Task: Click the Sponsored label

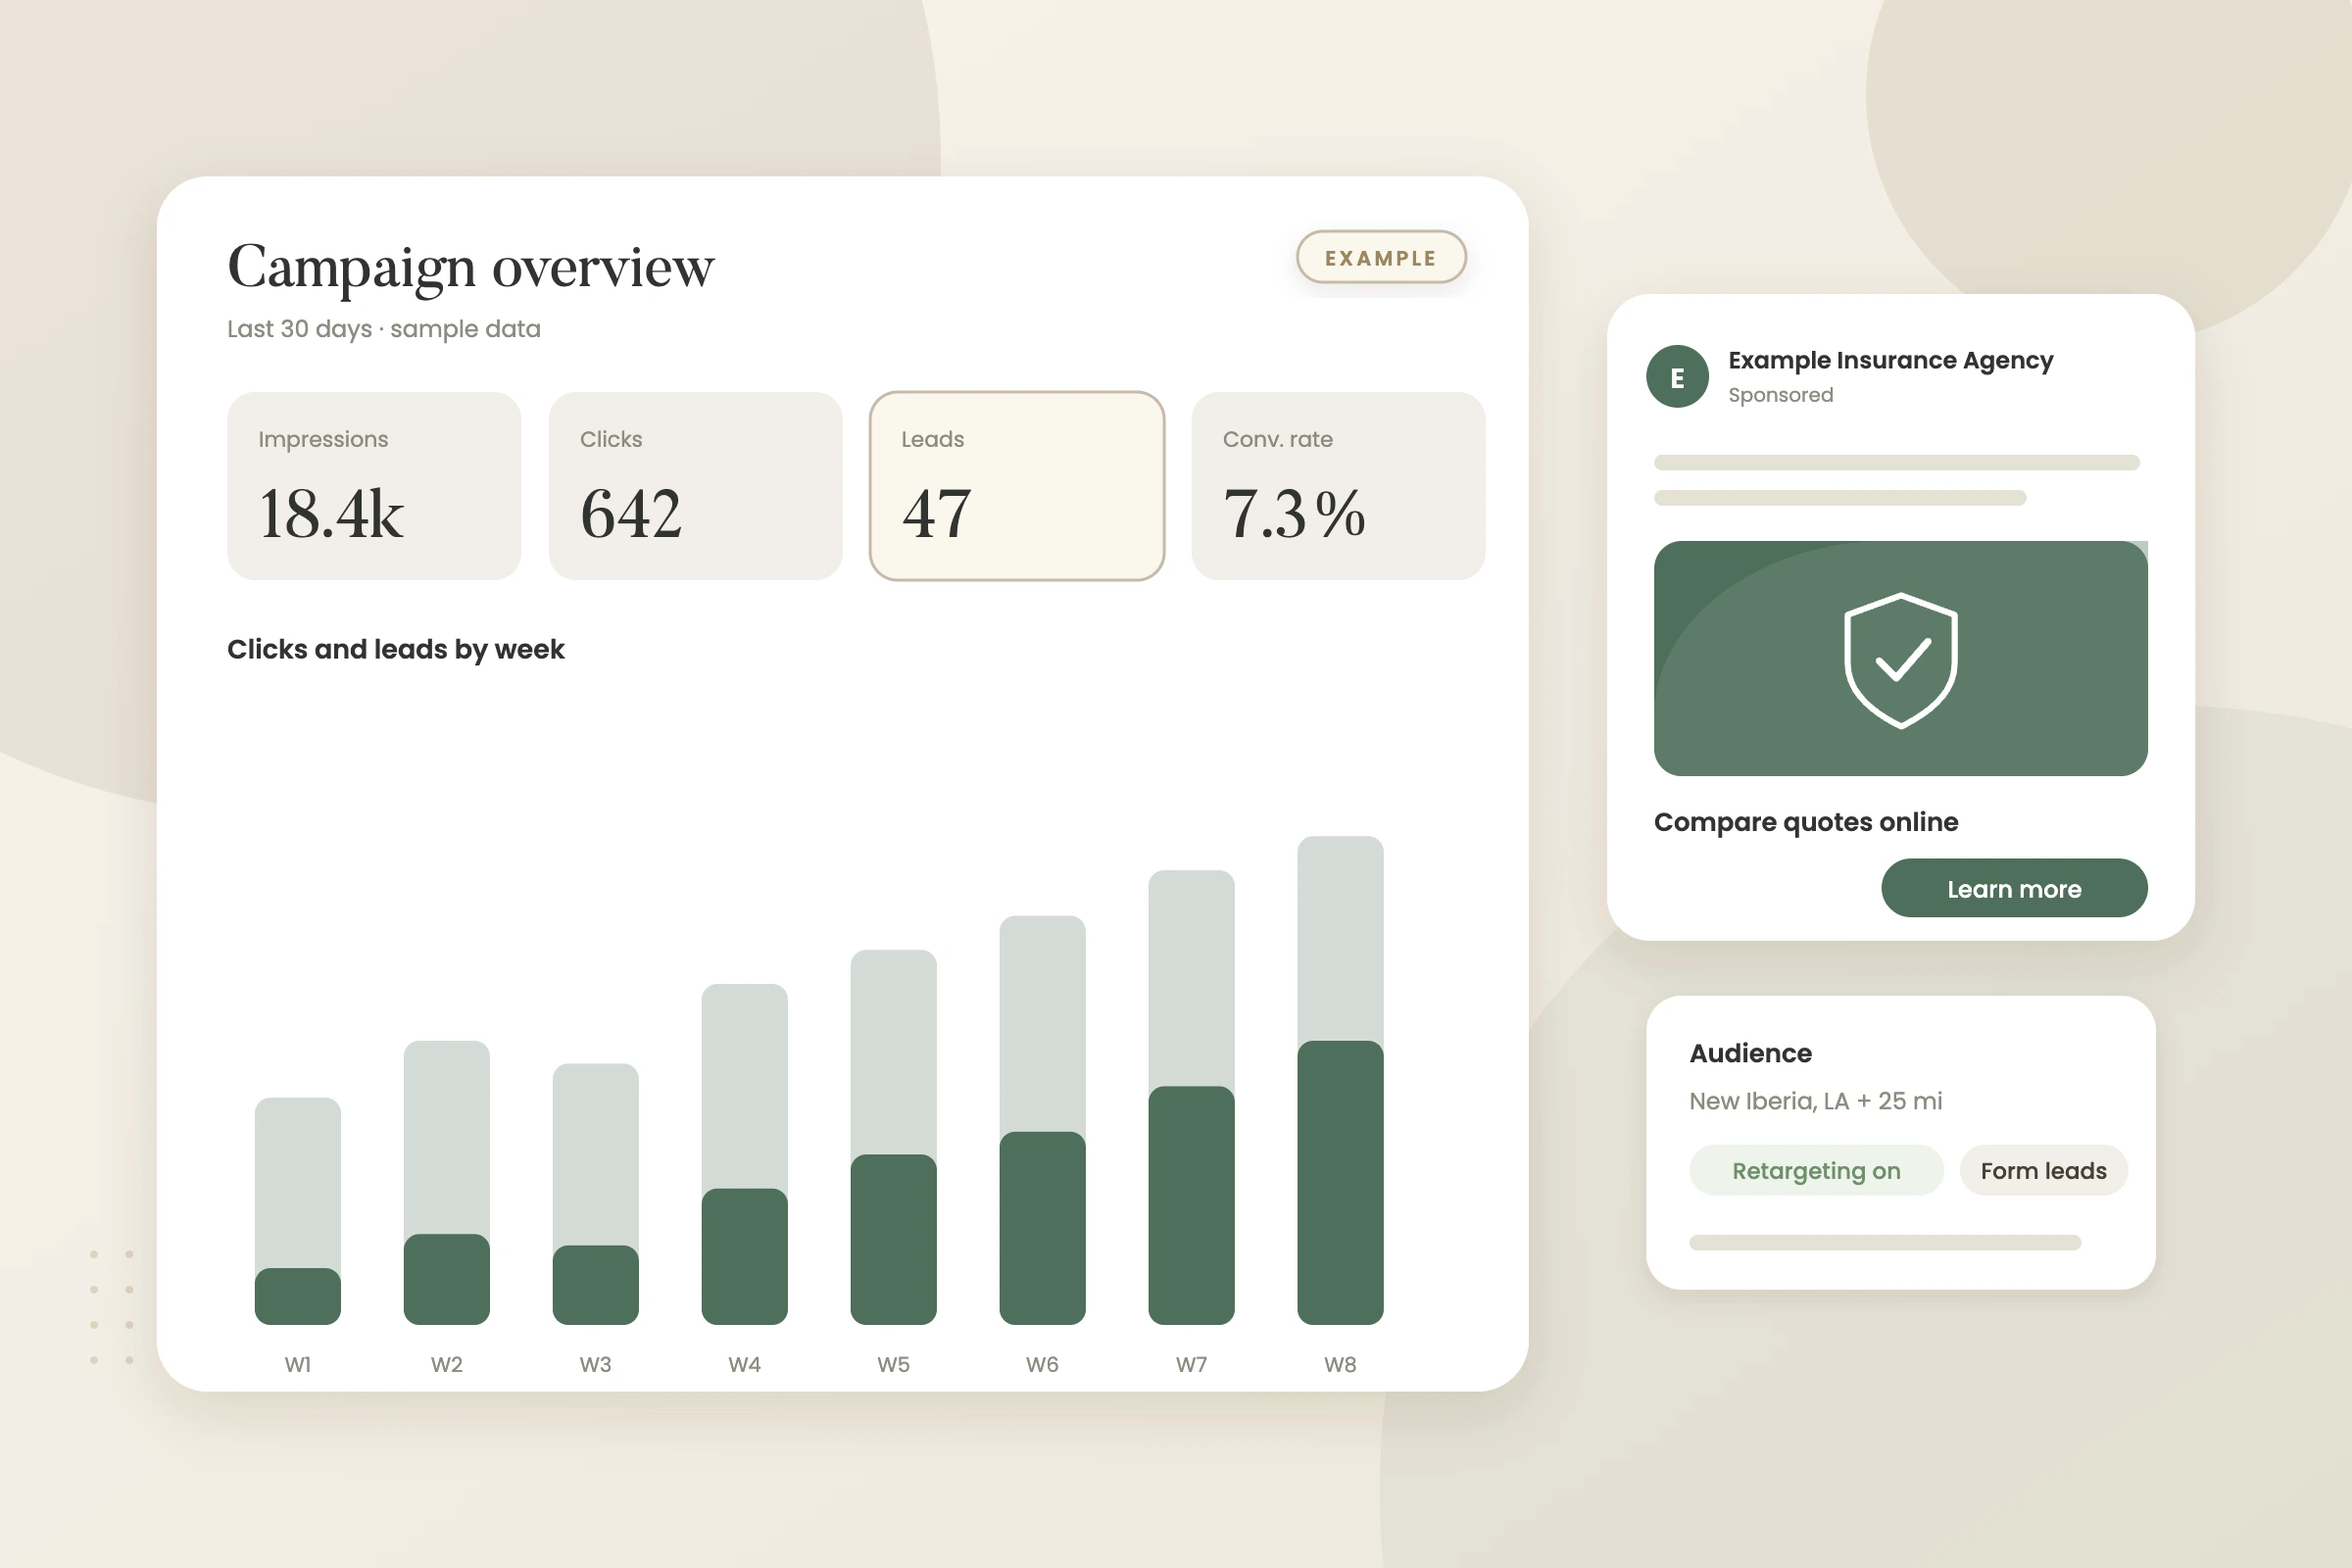Action: 1781,395
